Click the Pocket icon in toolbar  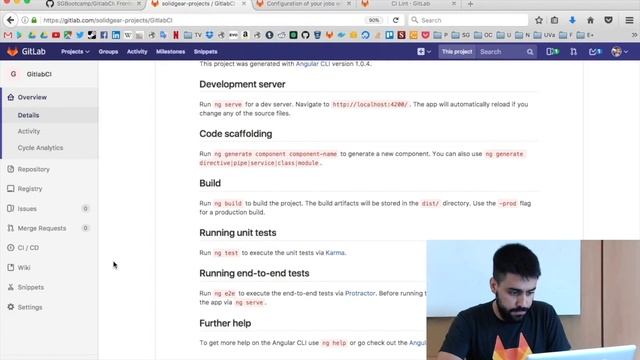[x=608, y=20]
